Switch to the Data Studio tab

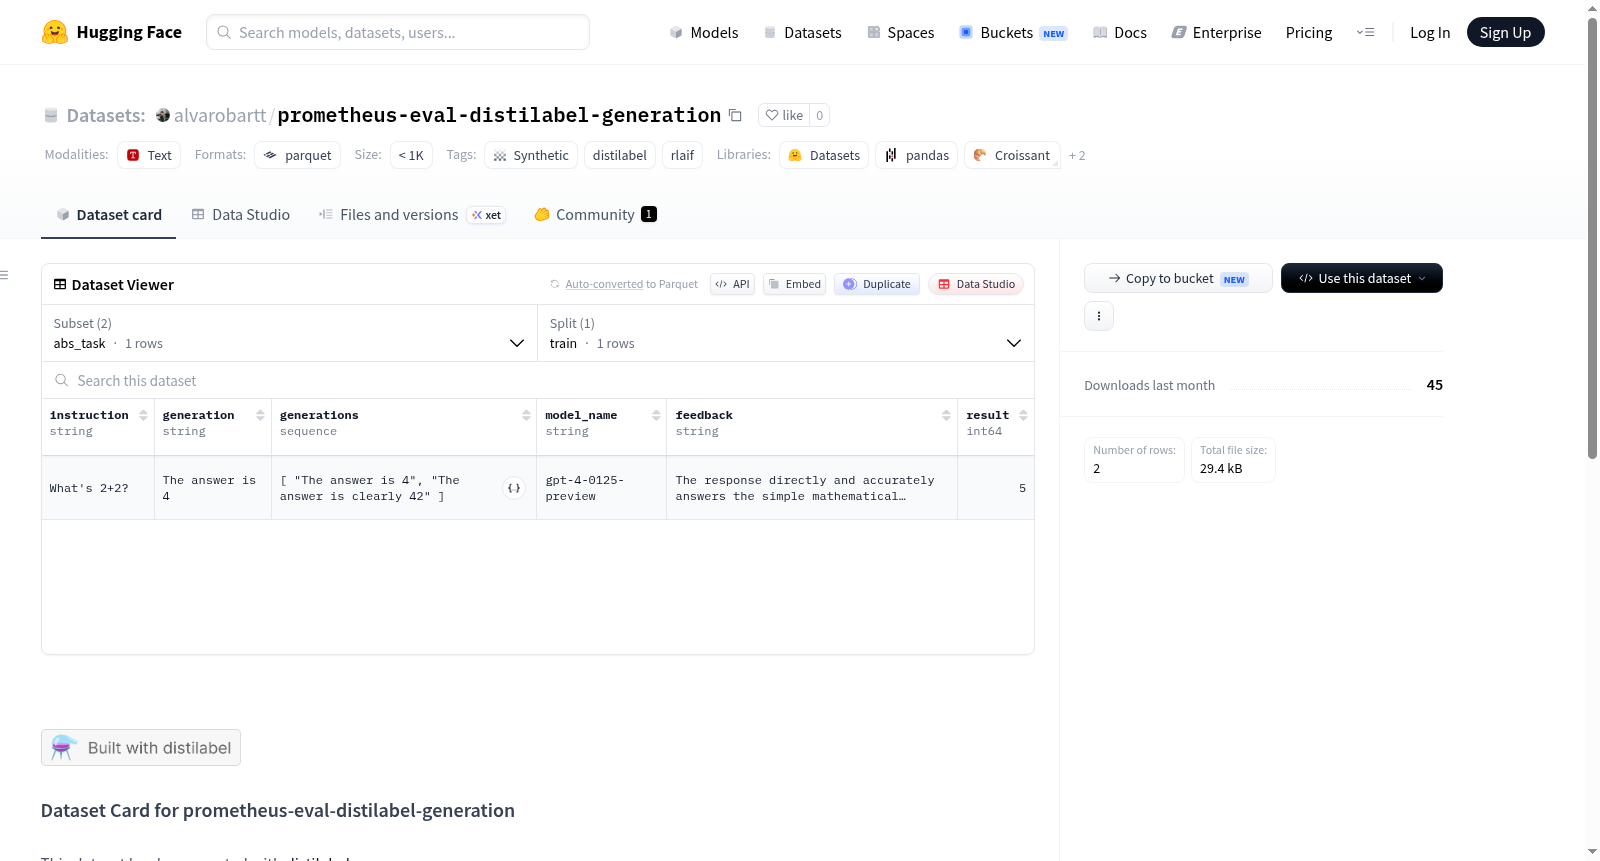click(241, 214)
